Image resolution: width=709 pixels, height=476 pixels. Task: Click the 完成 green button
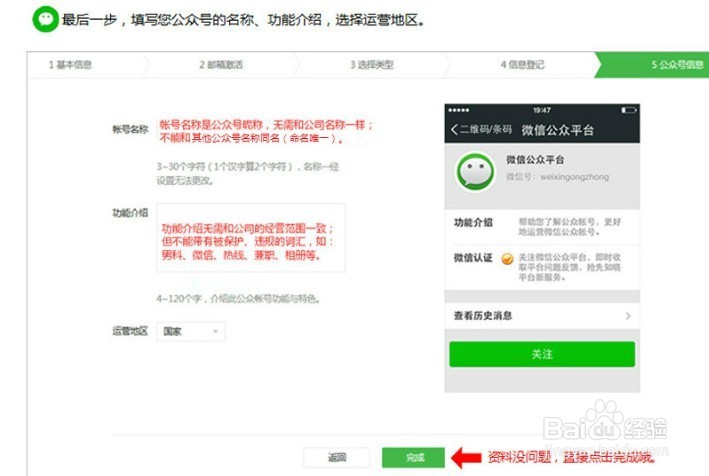point(413,457)
